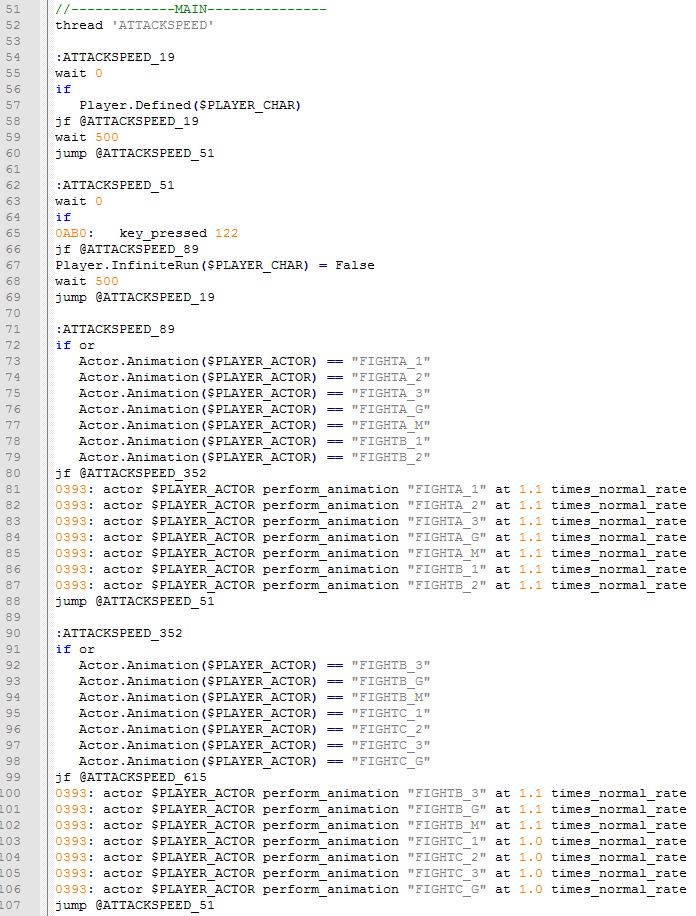
Task: Click line number 90 in gutter
Action: tap(13, 633)
